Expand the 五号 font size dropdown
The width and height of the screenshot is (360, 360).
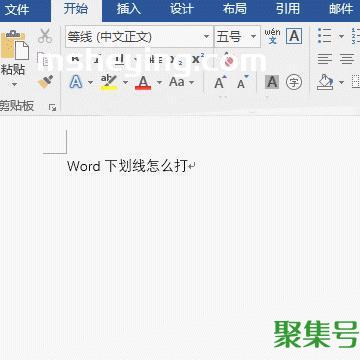(x=254, y=36)
